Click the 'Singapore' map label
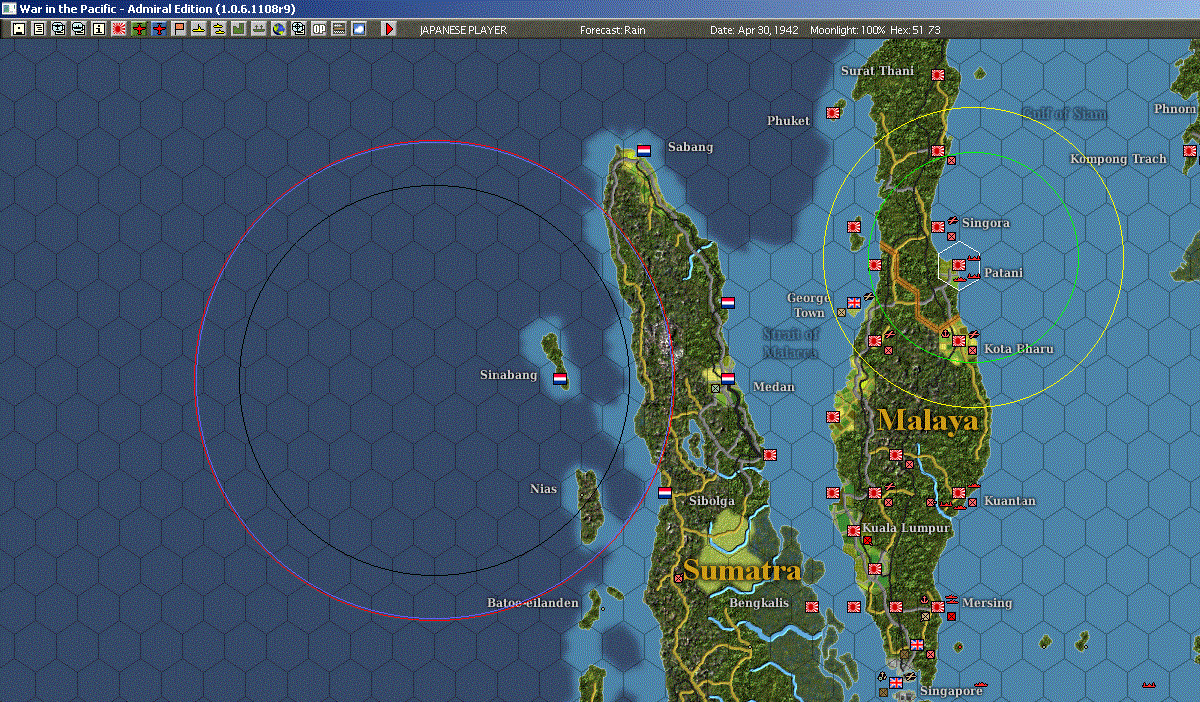Image resolution: width=1200 pixels, height=702 pixels. click(951, 691)
